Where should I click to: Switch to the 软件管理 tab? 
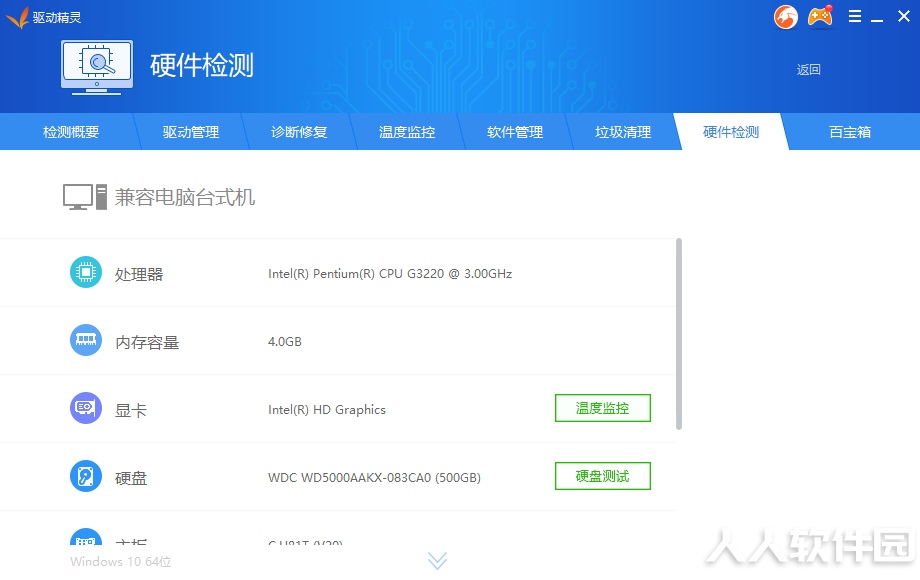click(515, 132)
